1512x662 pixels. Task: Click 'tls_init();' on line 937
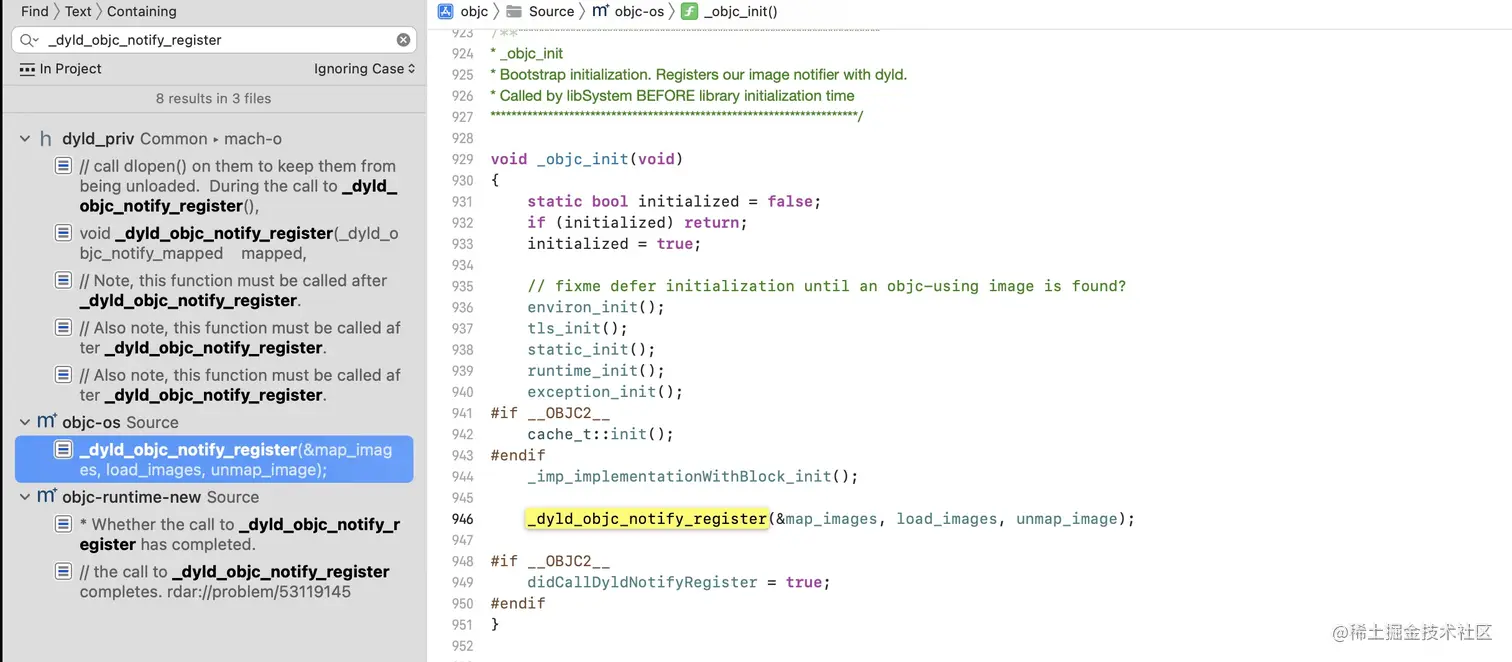point(578,328)
